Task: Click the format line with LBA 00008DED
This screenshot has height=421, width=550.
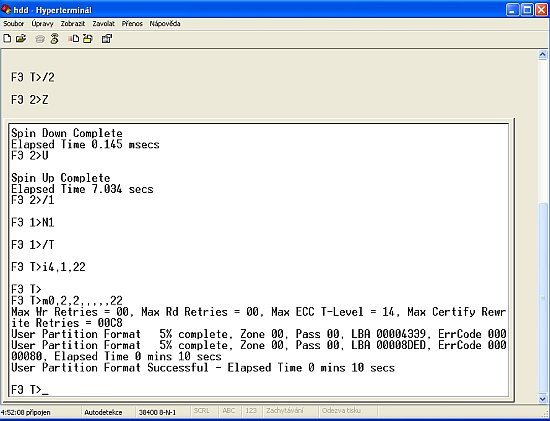Action: pos(259,345)
